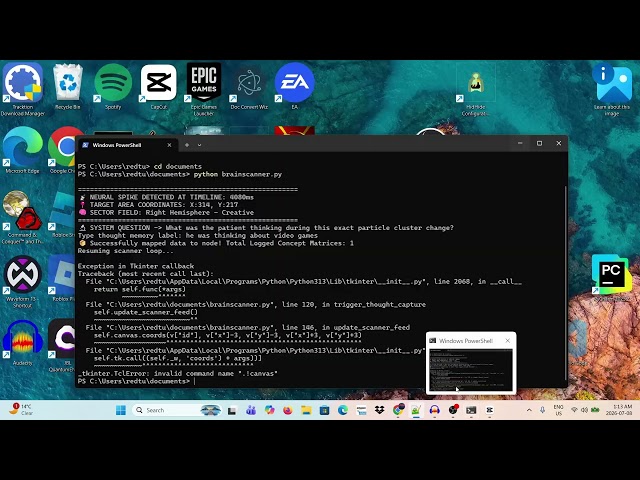The height and width of the screenshot is (480, 640).
Task: Click the taskbar Search box
Action: click(176, 410)
